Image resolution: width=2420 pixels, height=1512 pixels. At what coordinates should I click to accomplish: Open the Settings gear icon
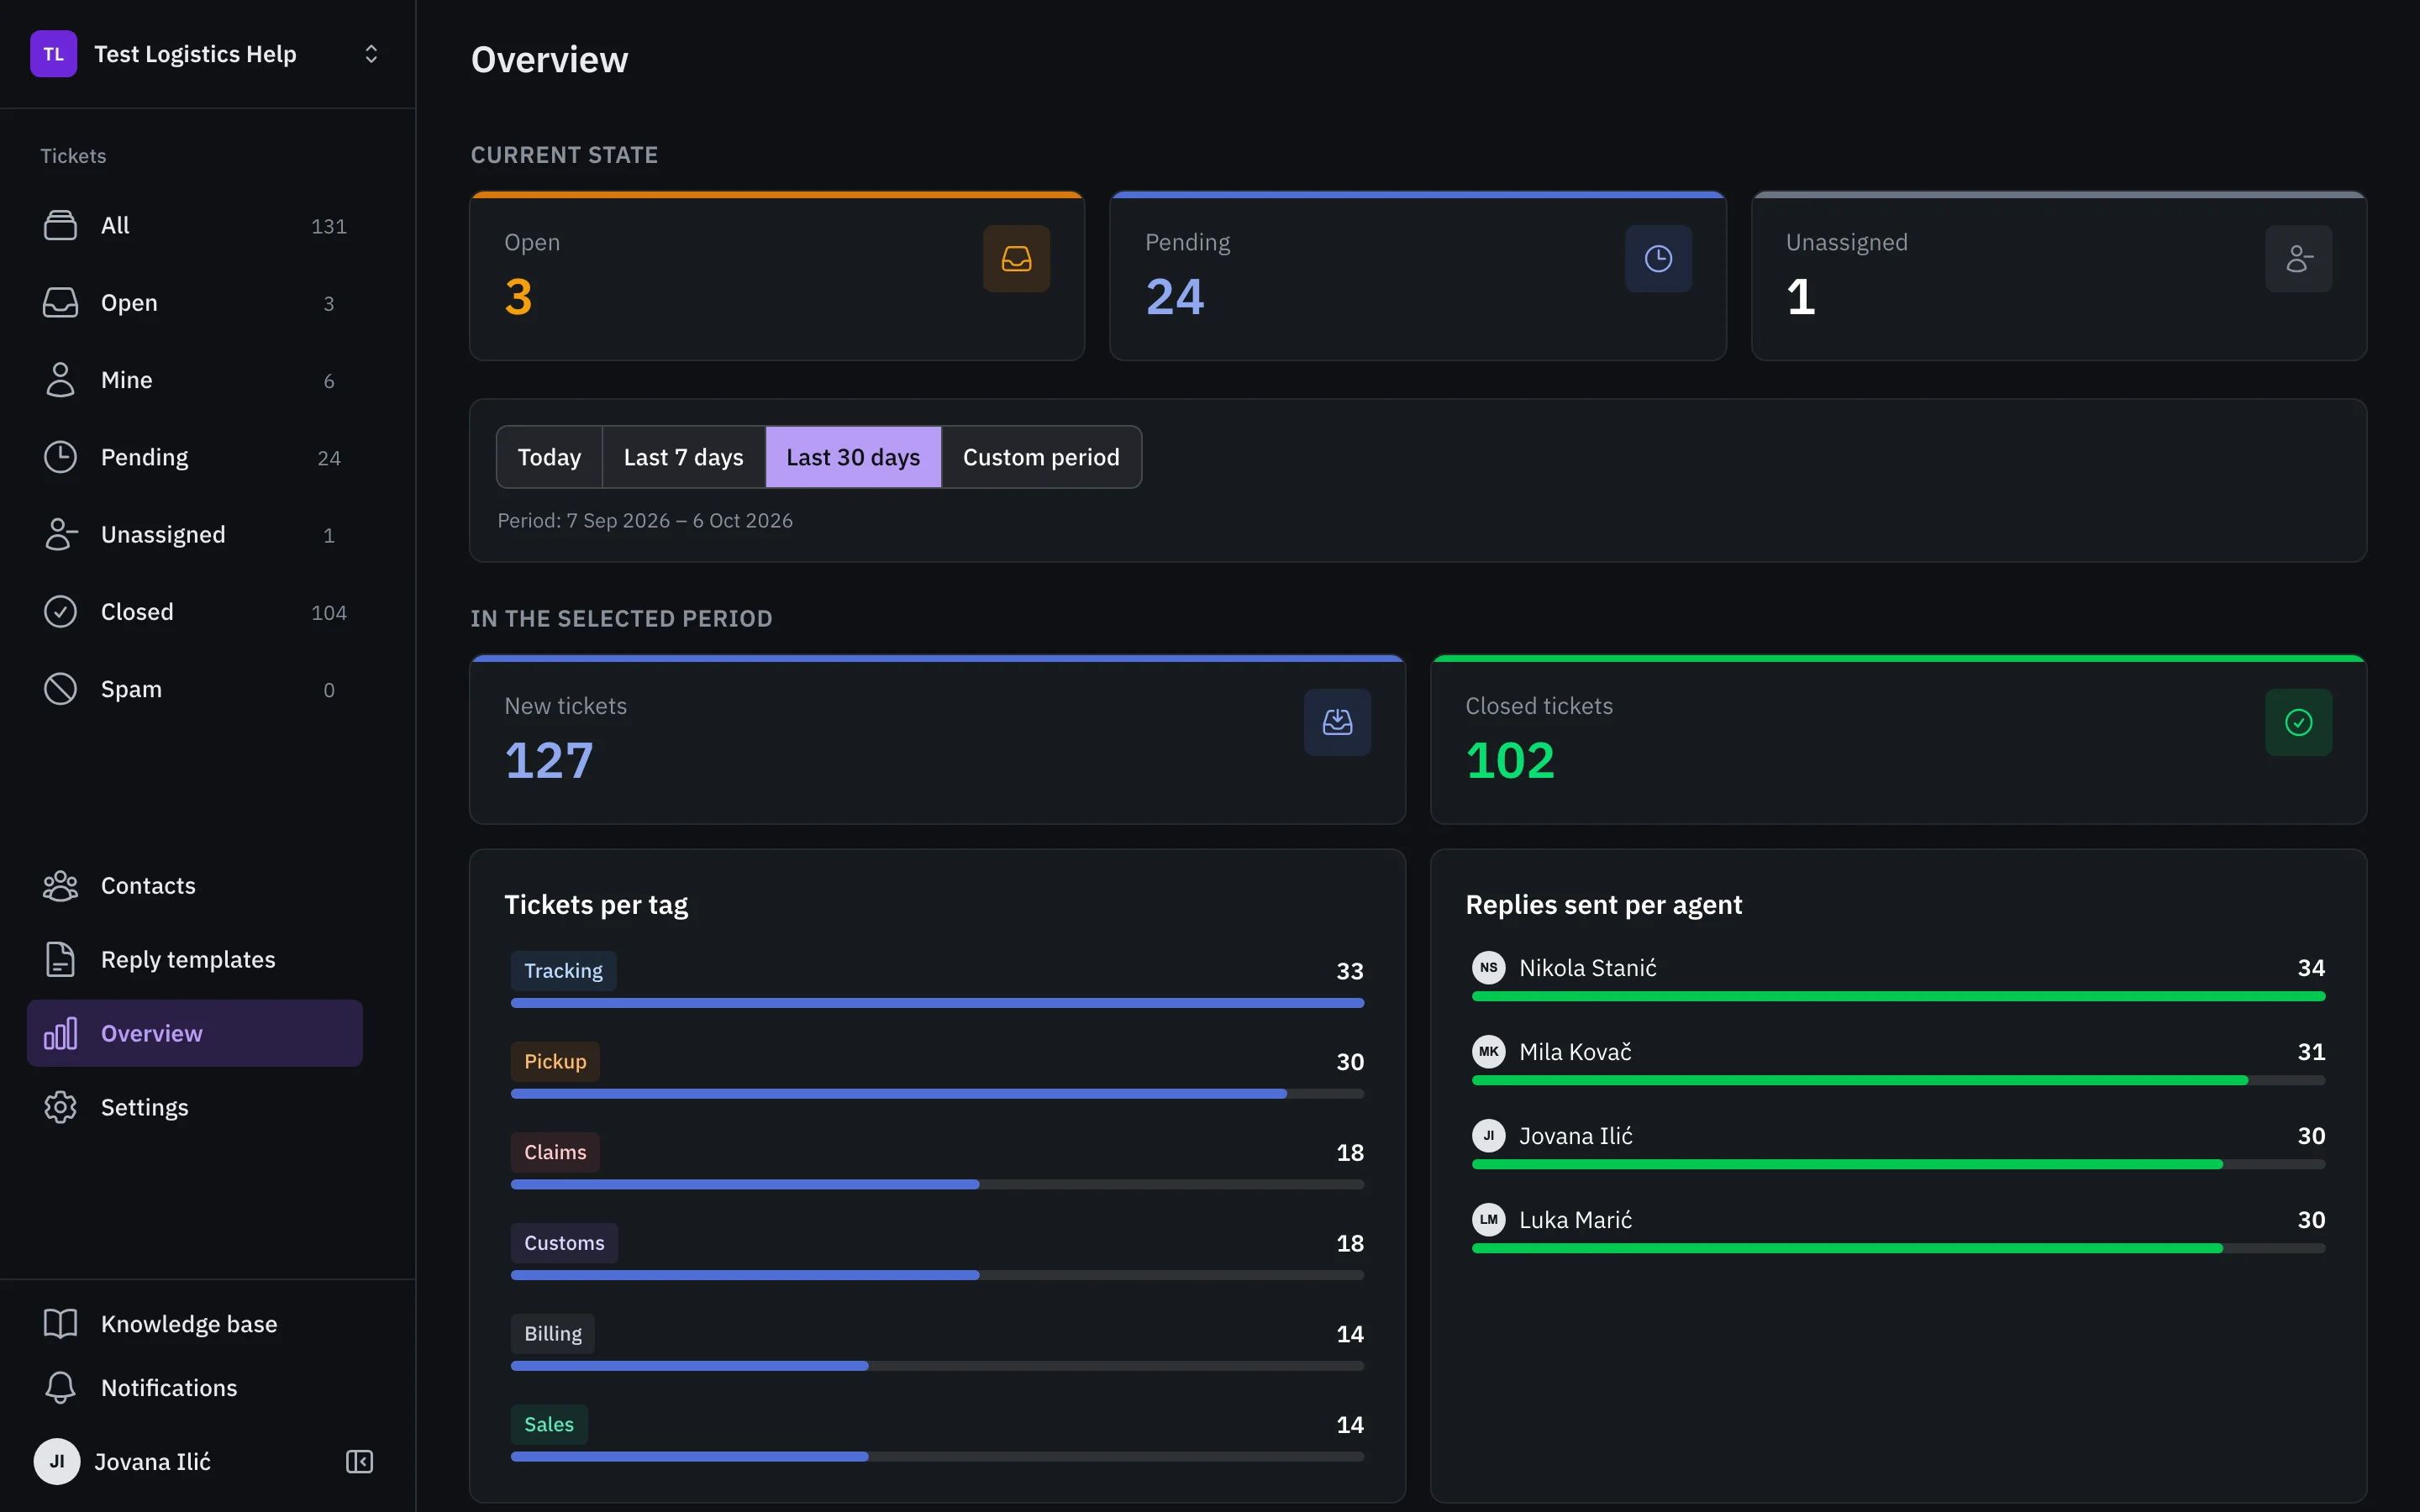[x=60, y=1107]
